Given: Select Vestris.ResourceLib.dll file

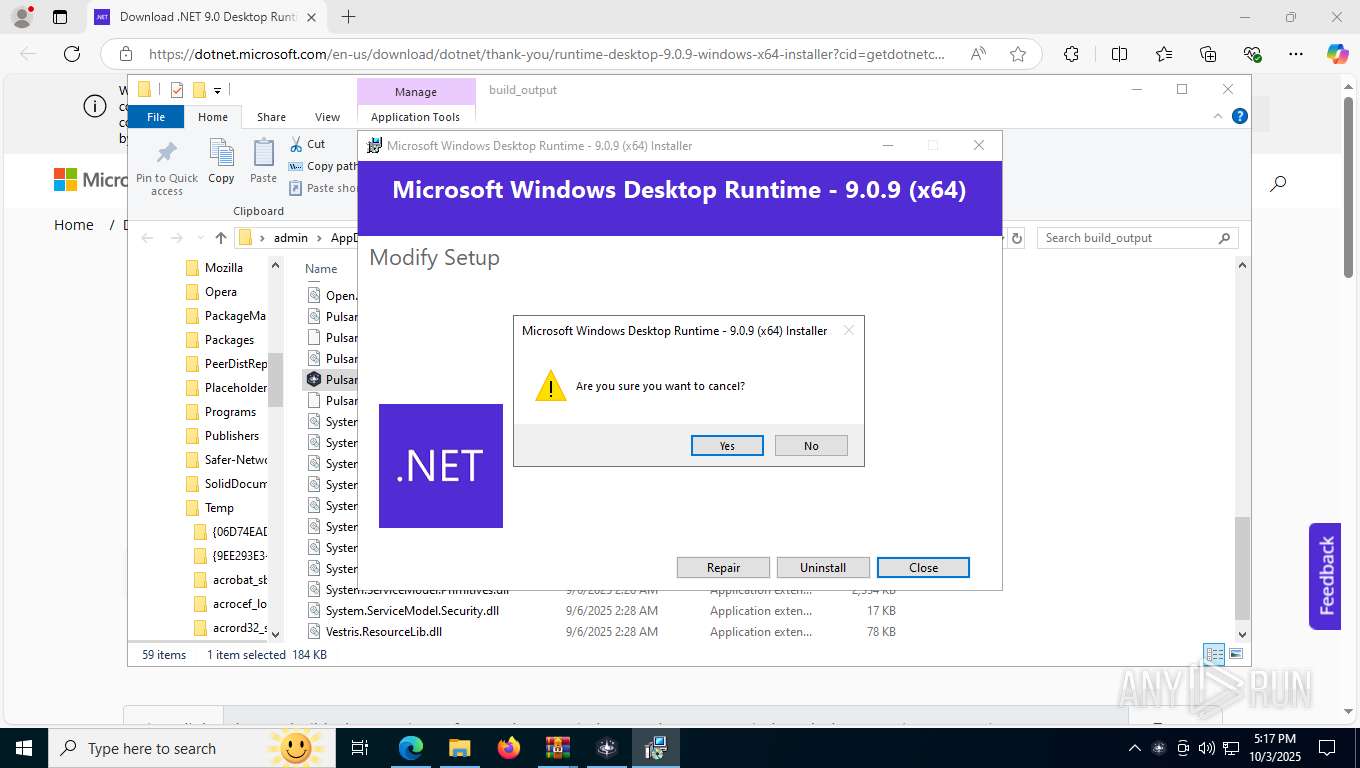Looking at the screenshot, I should point(383,632).
